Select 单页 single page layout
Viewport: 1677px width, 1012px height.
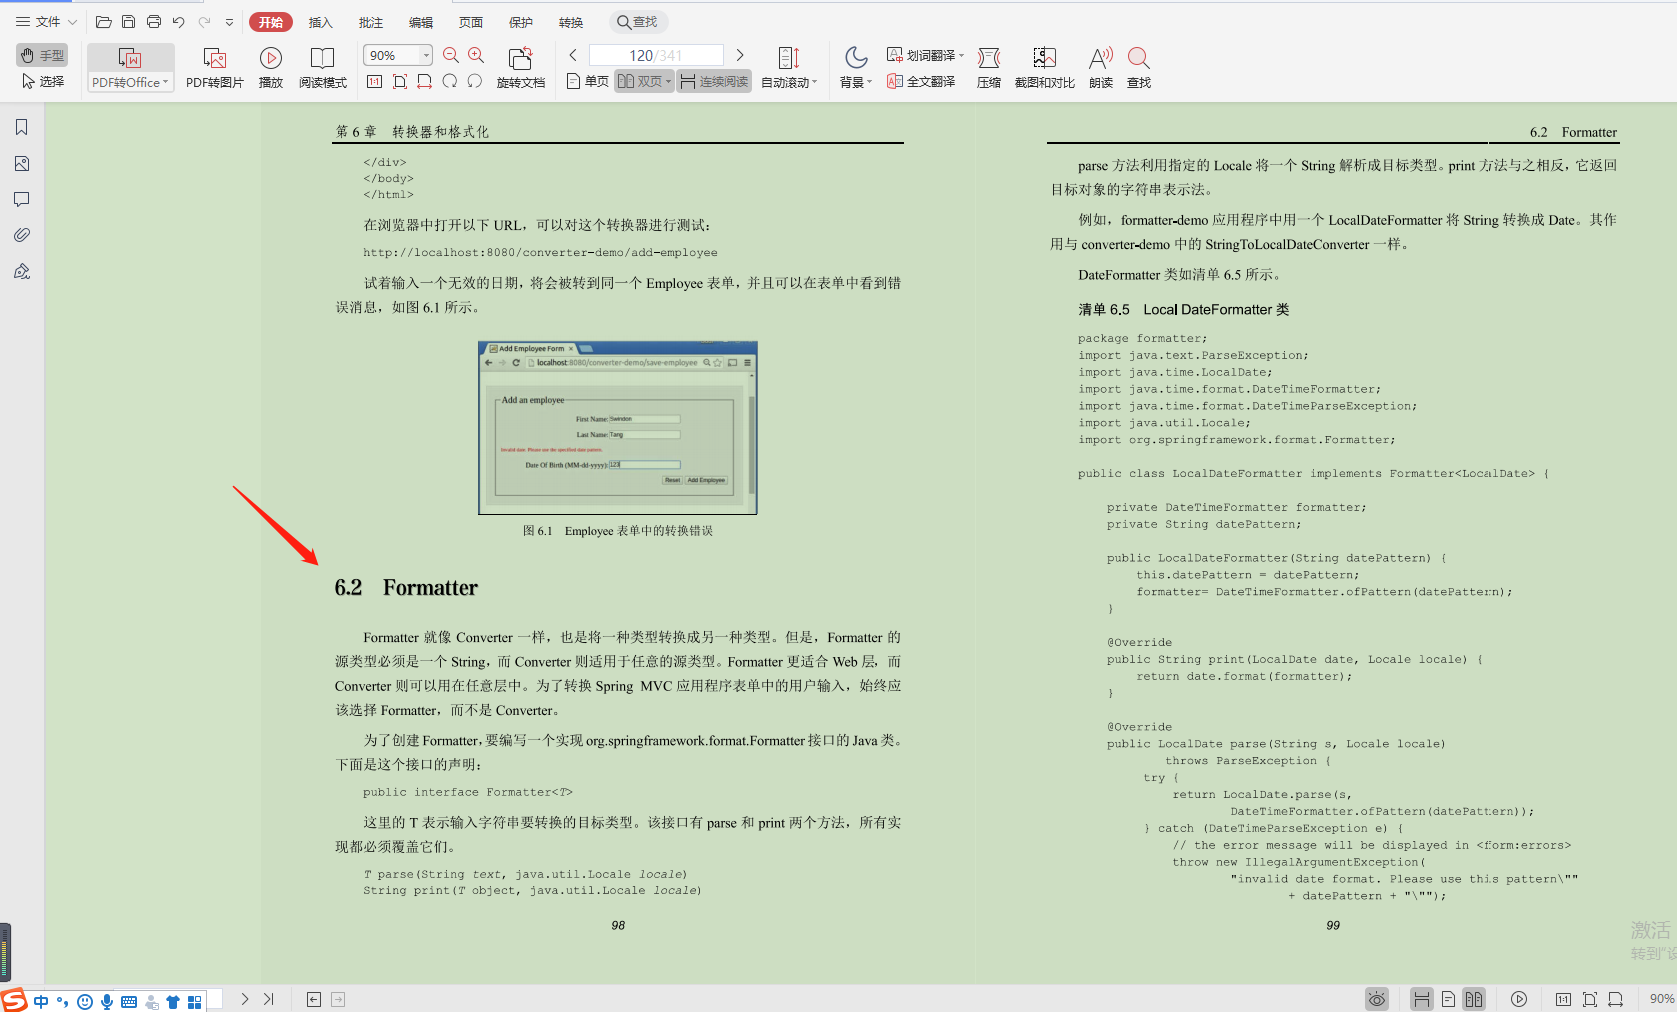point(588,81)
